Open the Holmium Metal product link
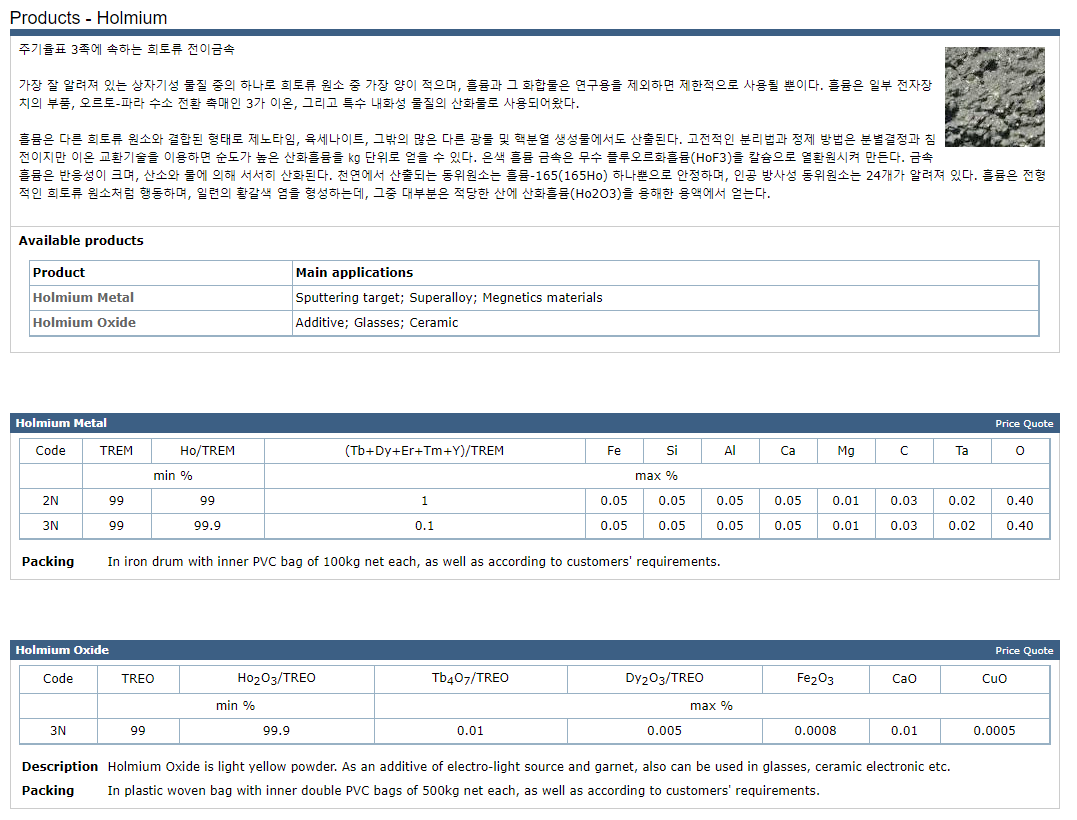Screen dimensions: 1077x820 83,297
